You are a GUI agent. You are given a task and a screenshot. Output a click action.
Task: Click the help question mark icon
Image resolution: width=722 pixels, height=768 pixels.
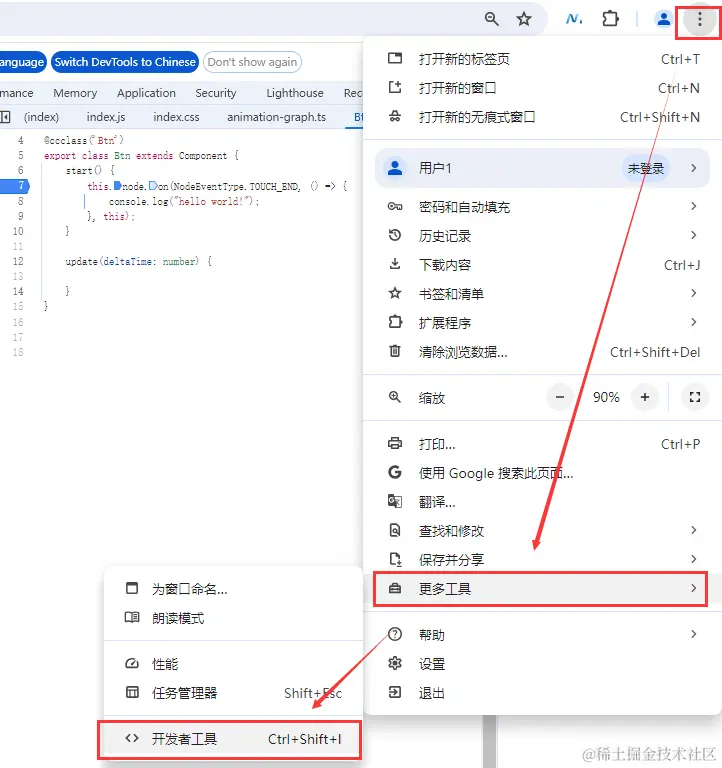pyautogui.click(x=395, y=634)
